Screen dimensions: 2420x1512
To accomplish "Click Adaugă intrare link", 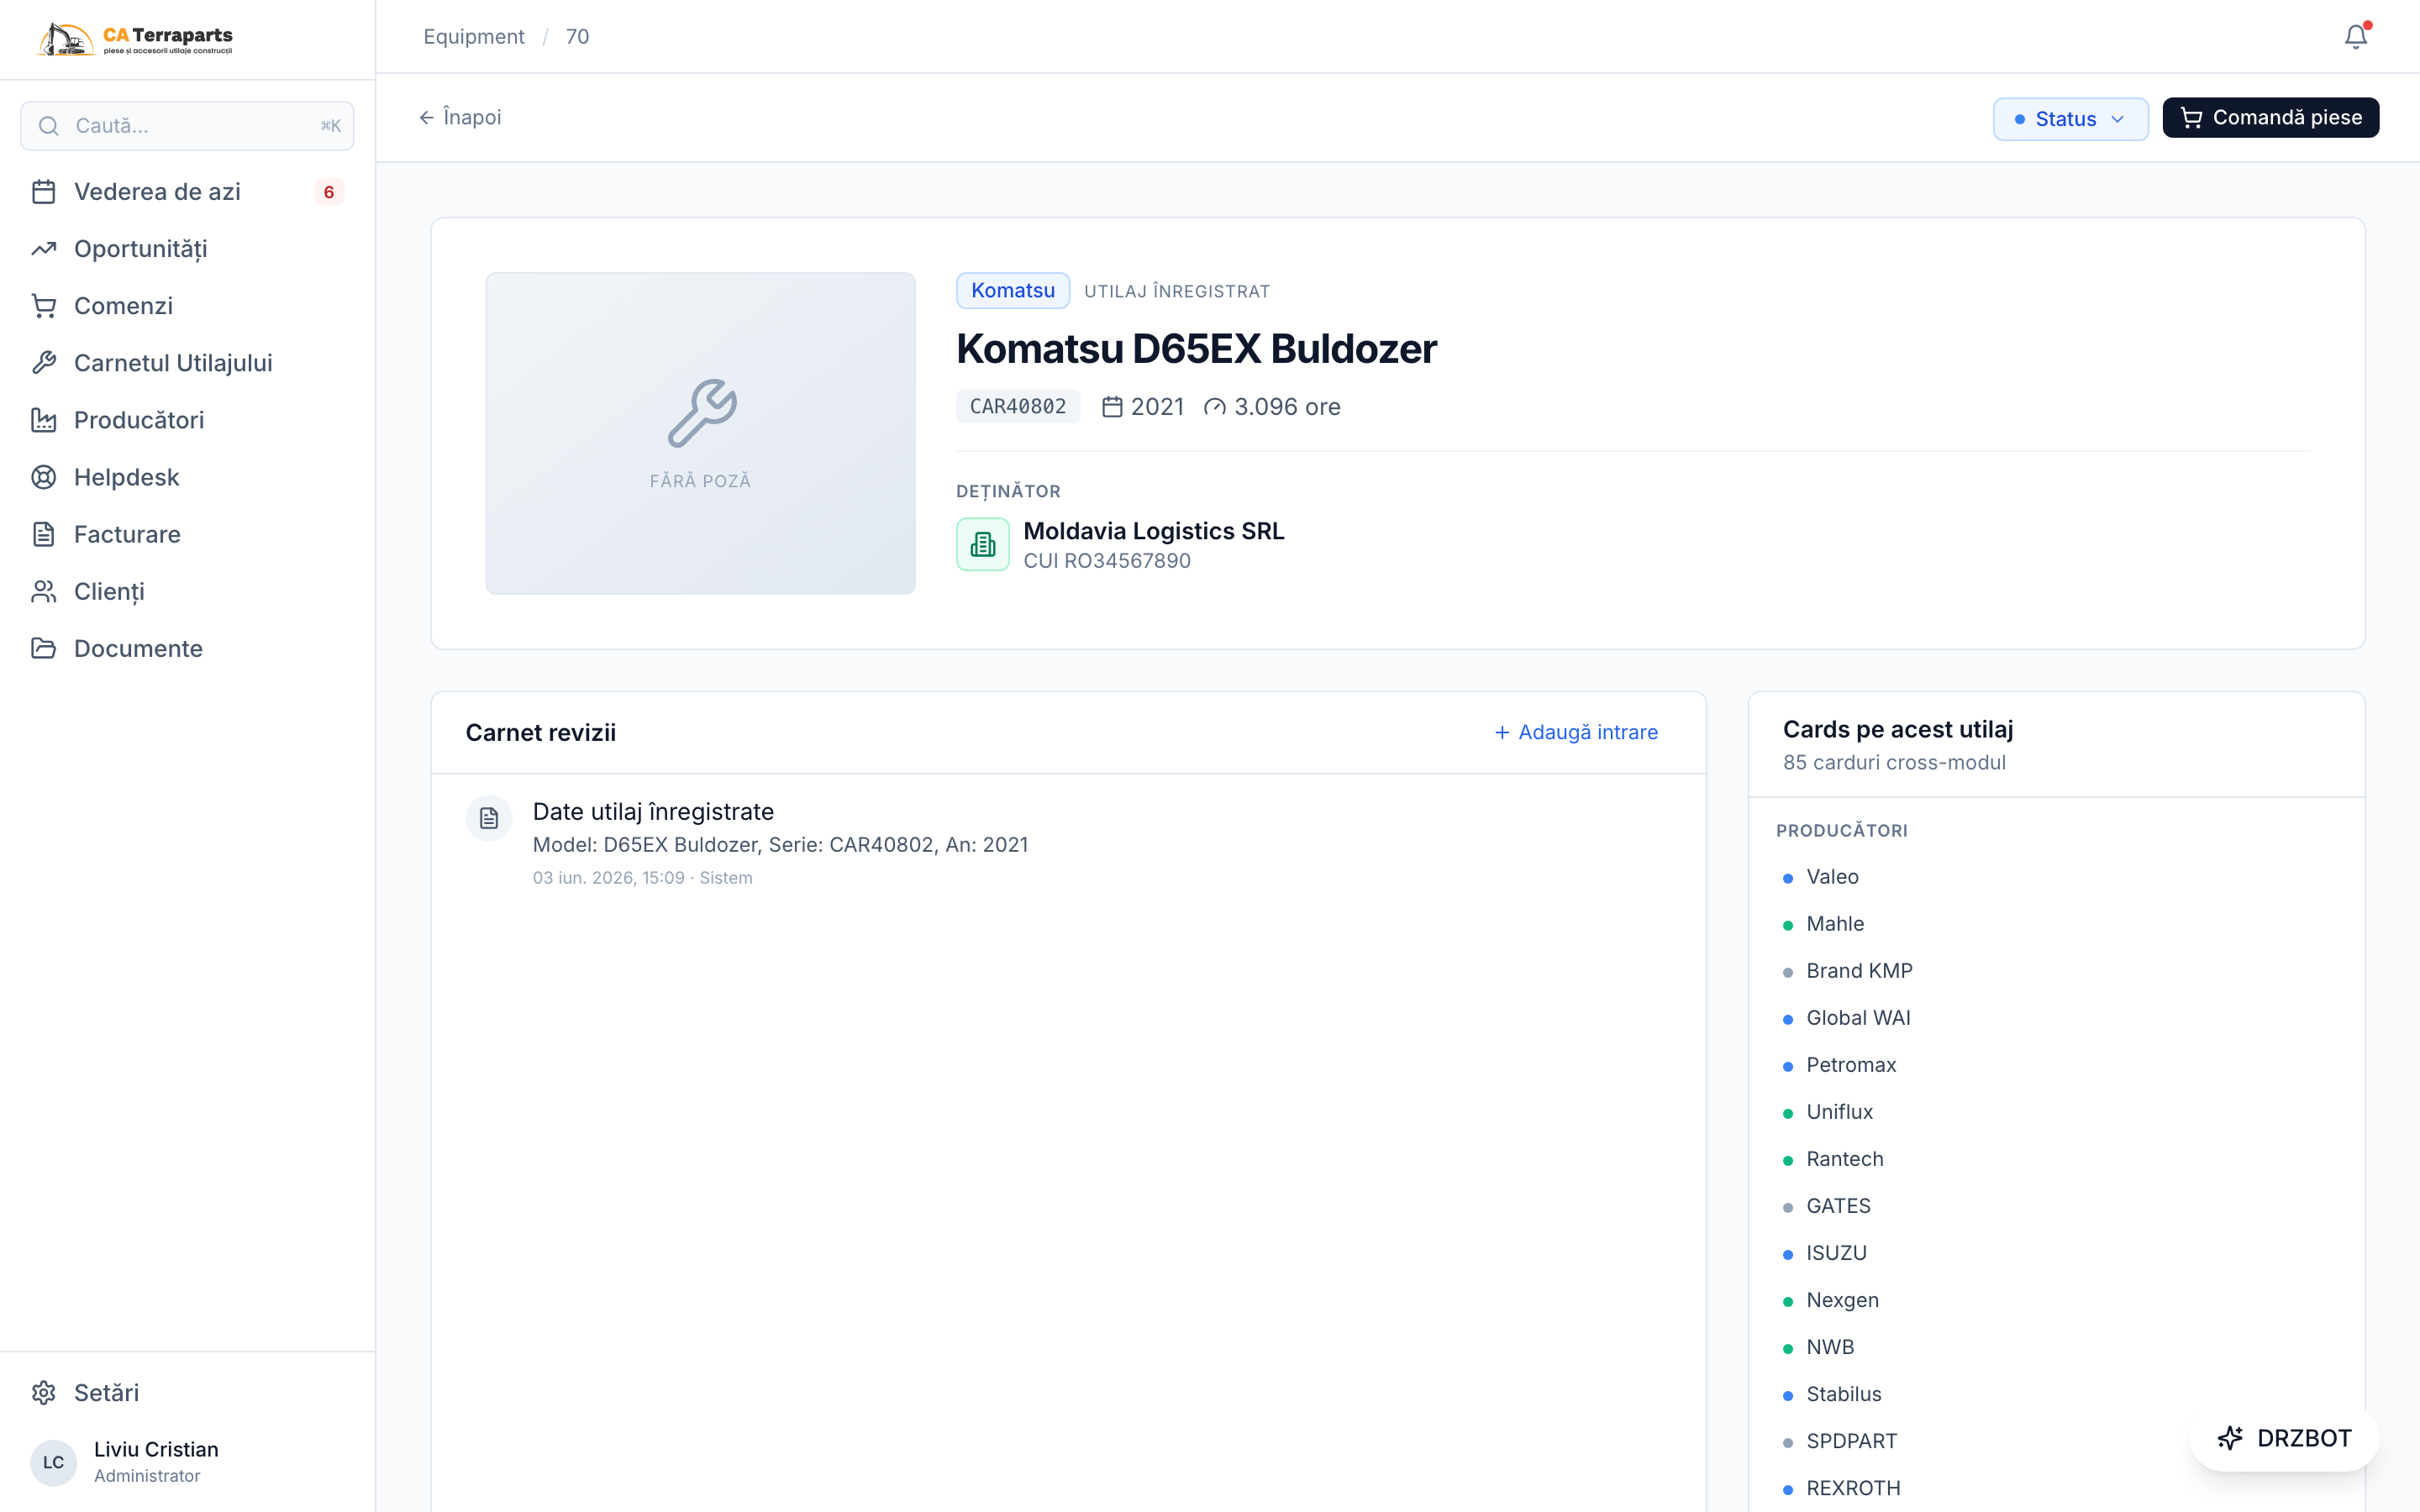I will coord(1576,733).
